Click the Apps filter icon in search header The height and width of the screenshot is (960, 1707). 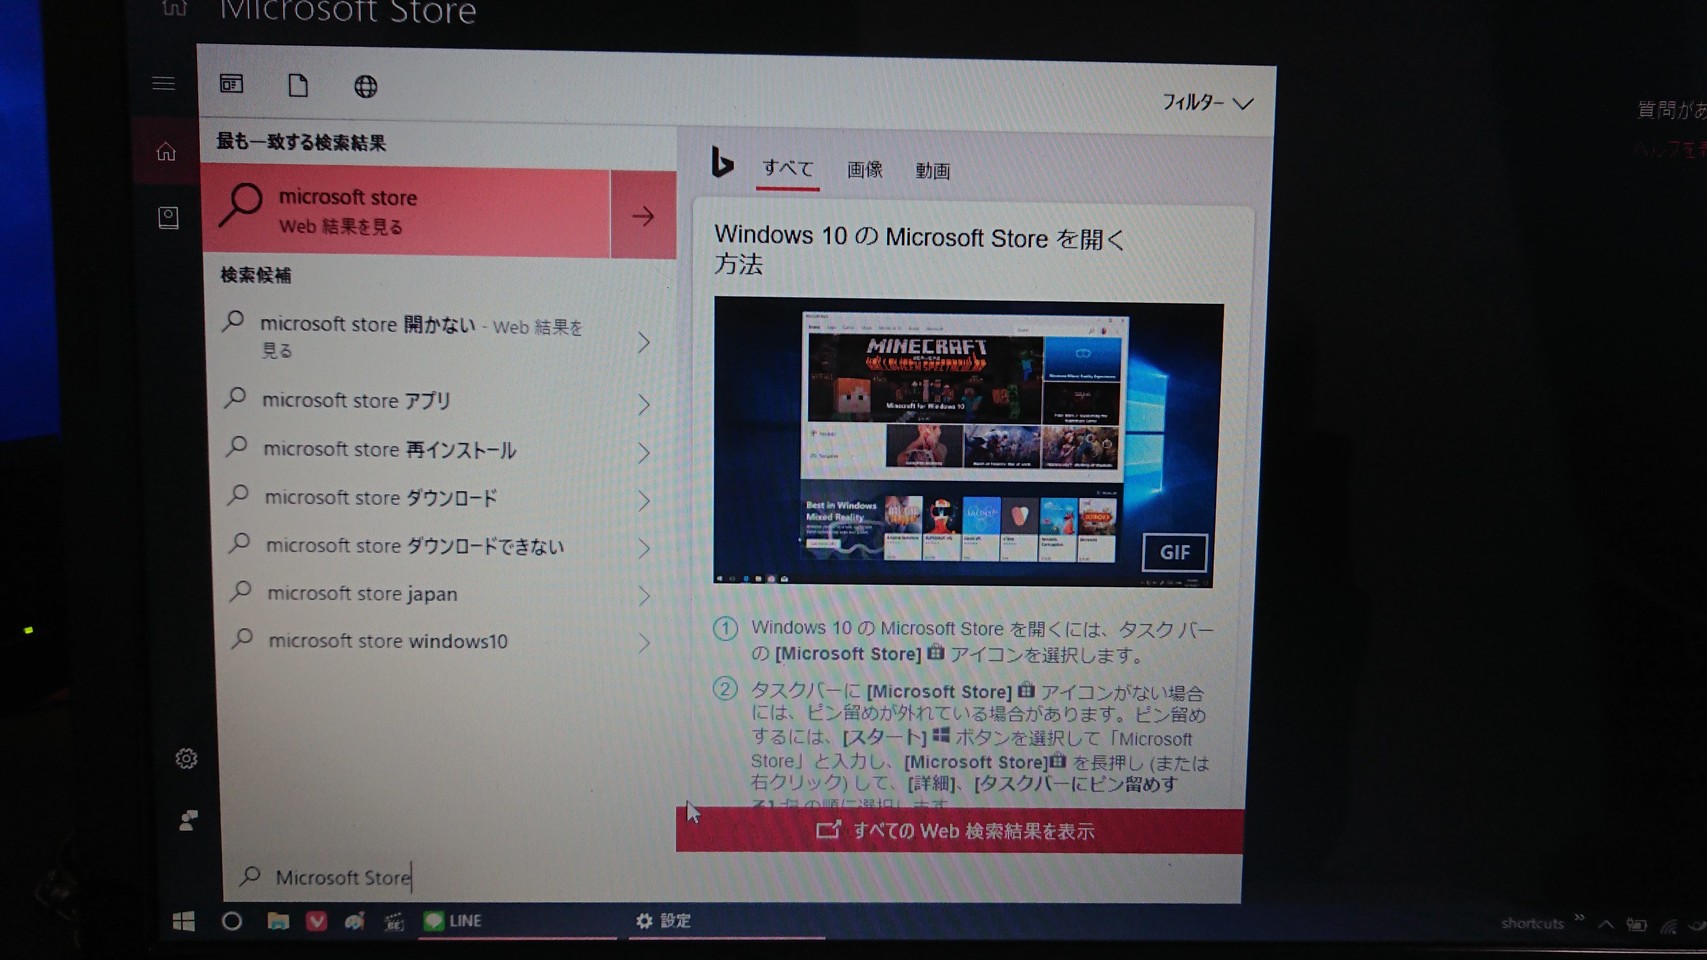point(231,84)
